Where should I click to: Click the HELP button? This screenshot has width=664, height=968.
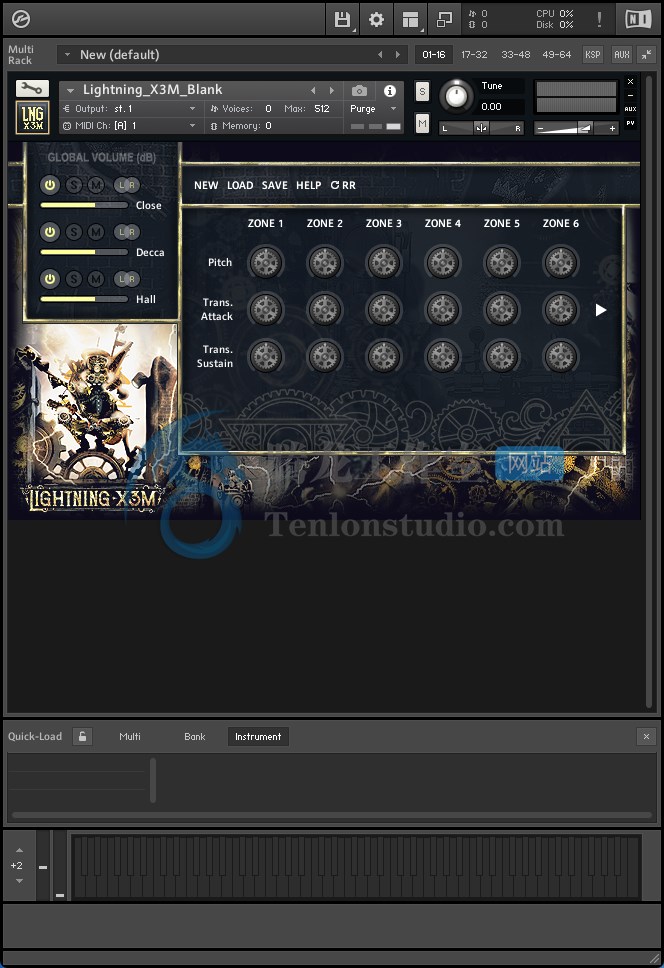pyautogui.click(x=309, y=185)
